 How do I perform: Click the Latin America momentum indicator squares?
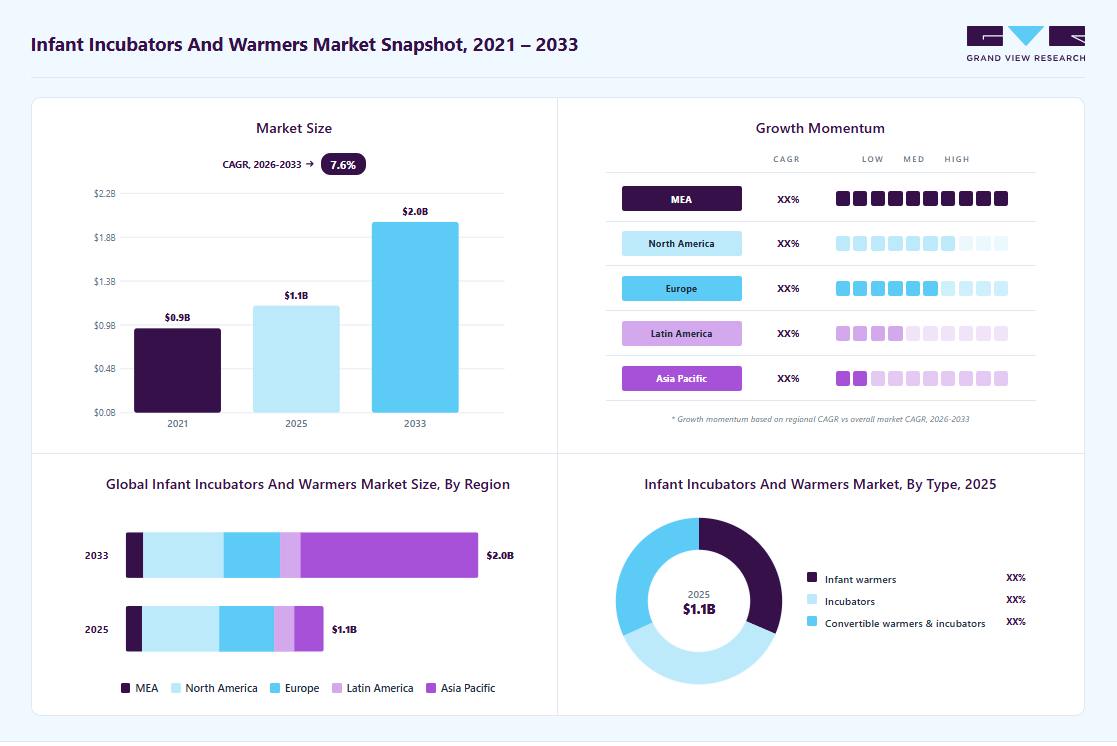[x=922, y=333]
